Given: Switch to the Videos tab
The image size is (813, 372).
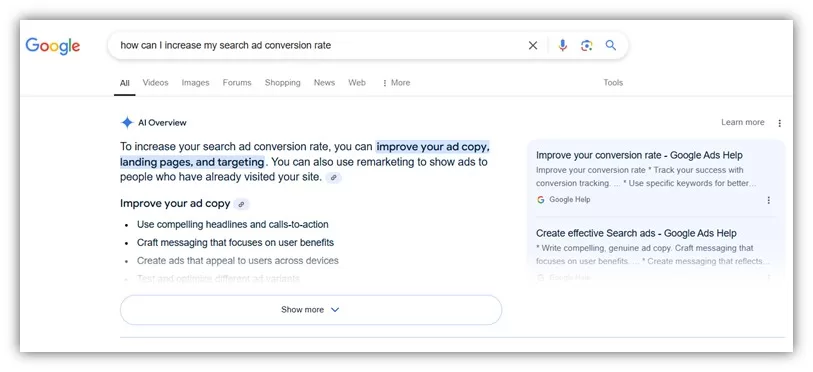Looking at the screenshot, I should tap(156, 82).
